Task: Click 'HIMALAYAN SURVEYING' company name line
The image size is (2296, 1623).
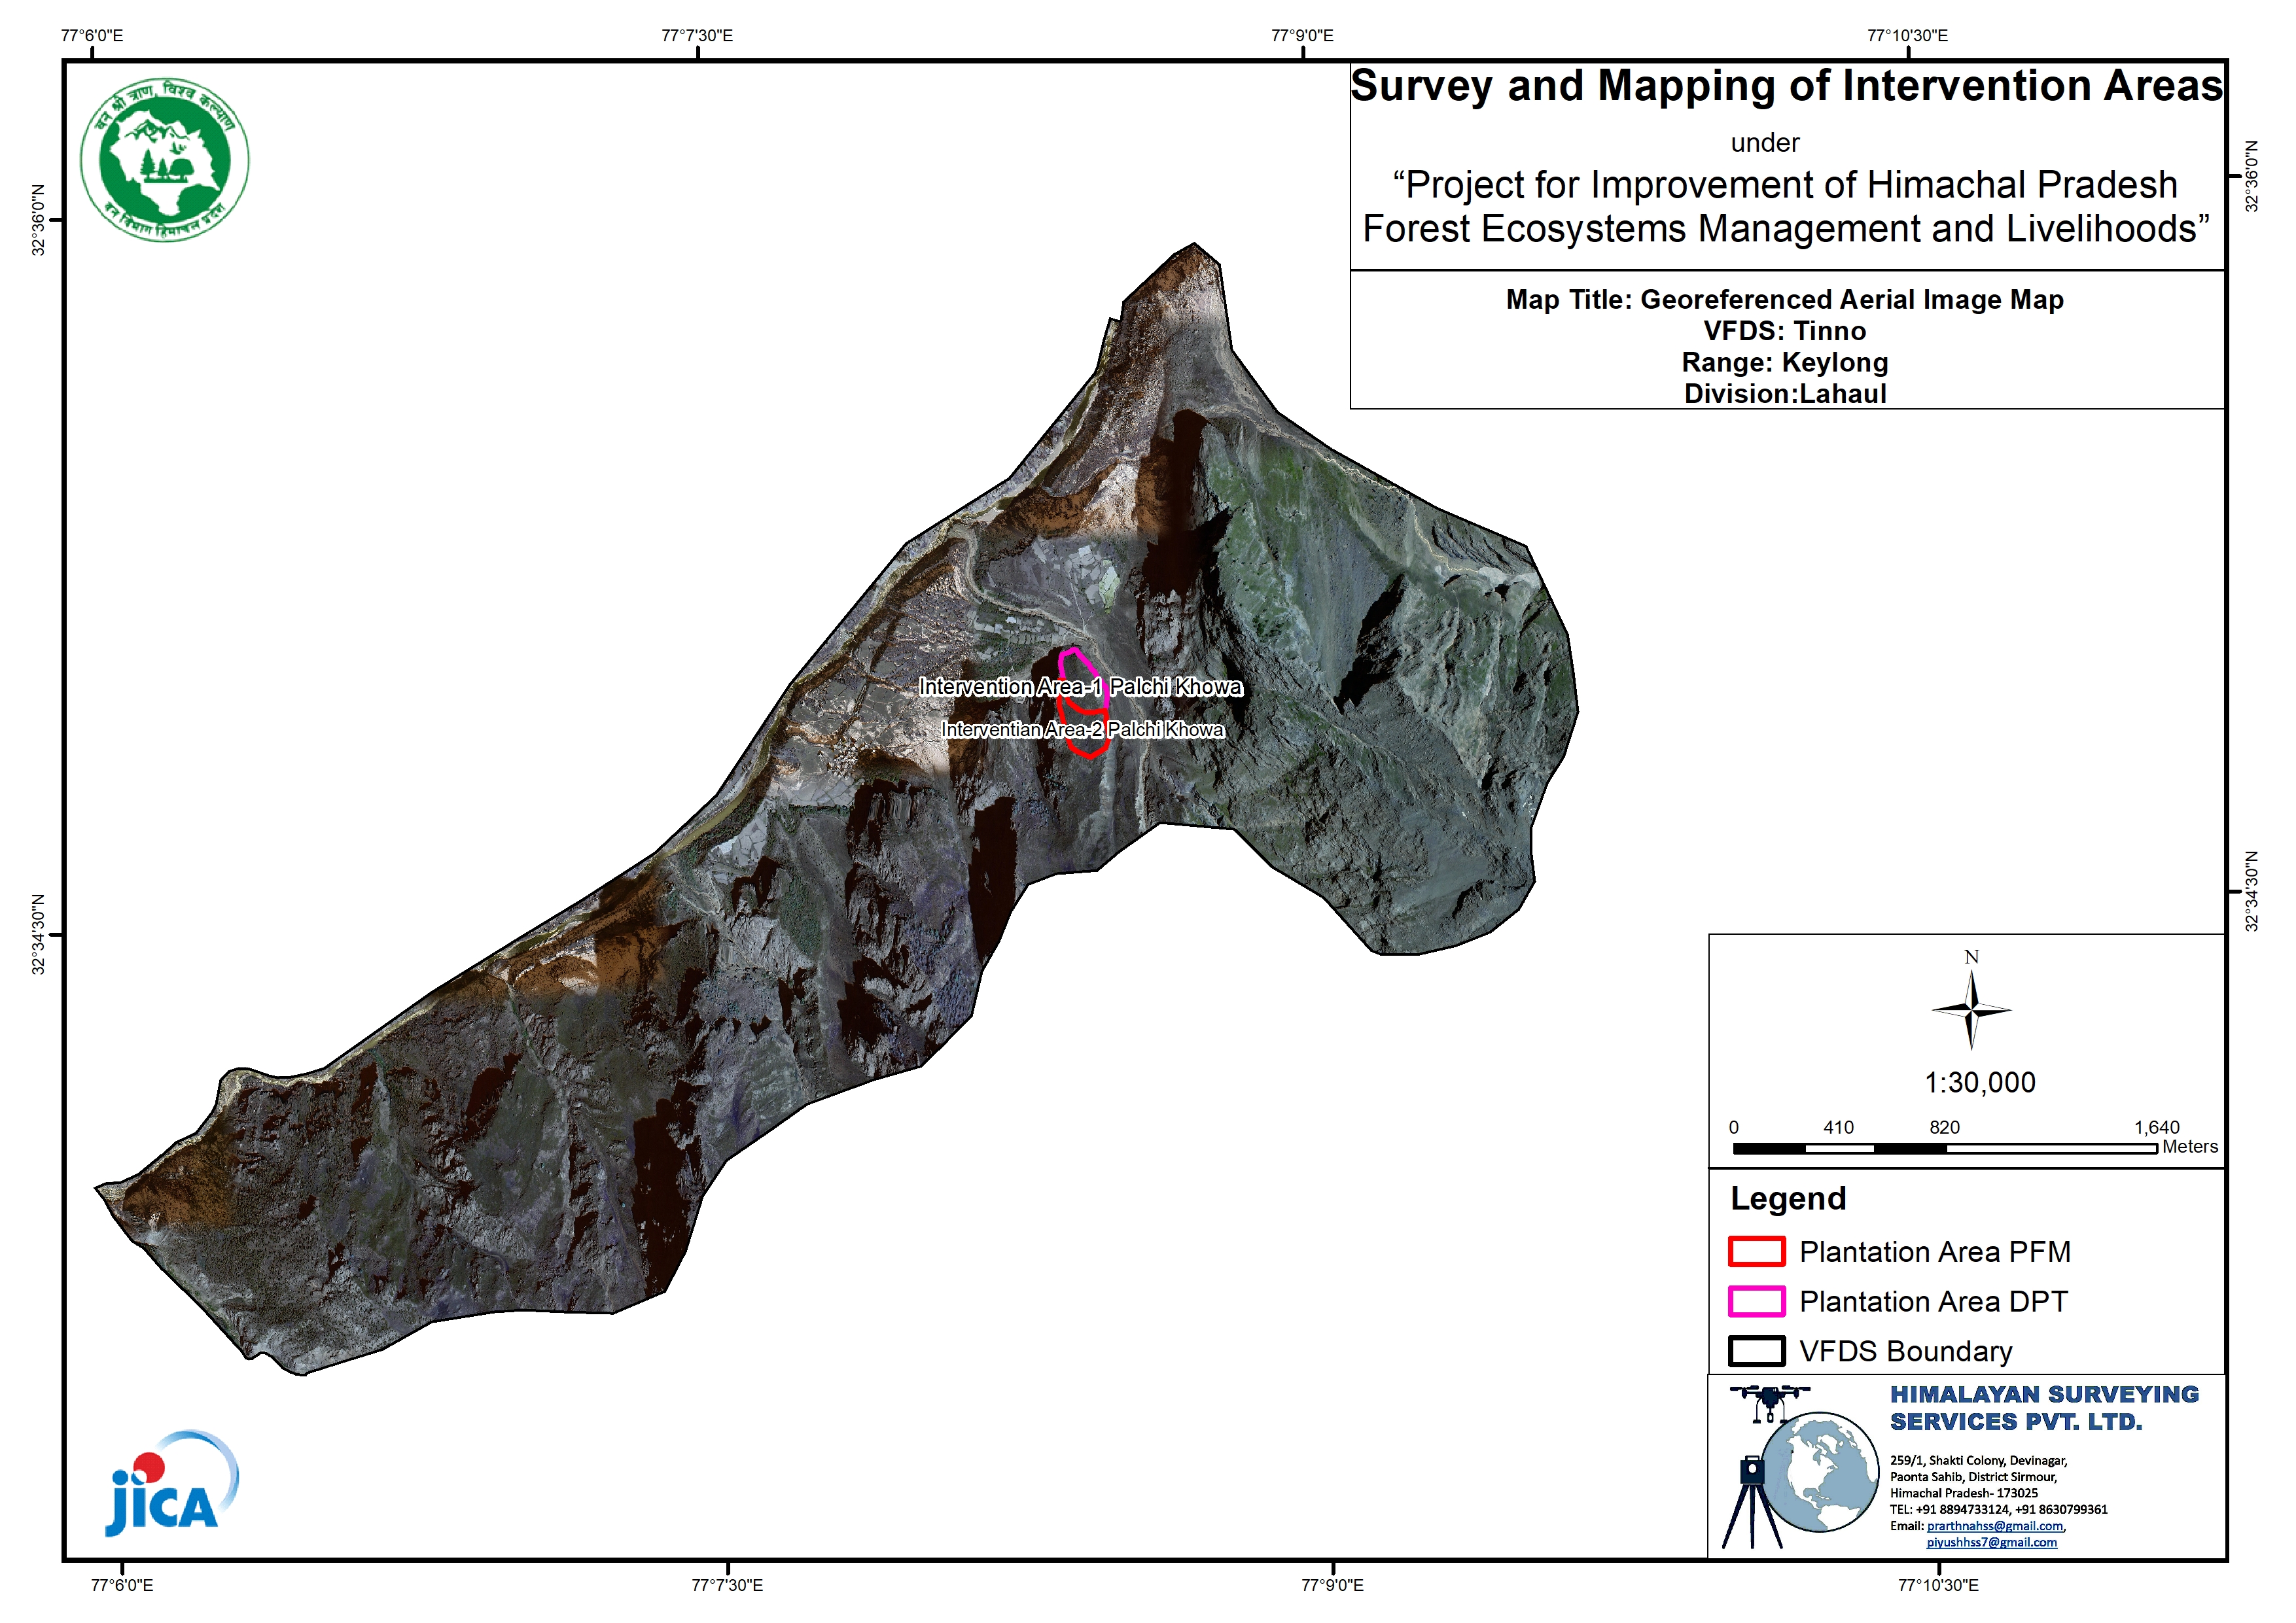Action: click(x=2044, y=1395)
